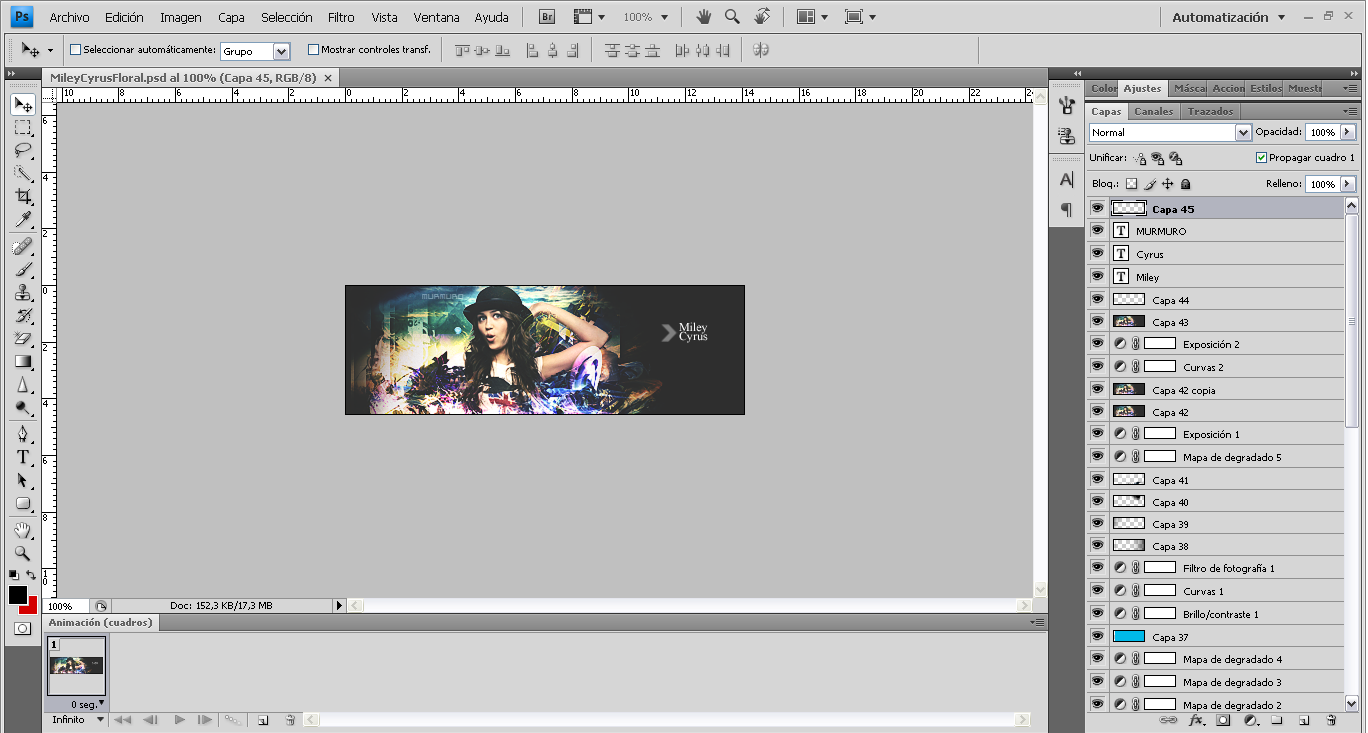The height and width of the screenshot is (733, 1368).
Task: Select the Pen tool
Action: pyautogui.click(x=23, y=434)
